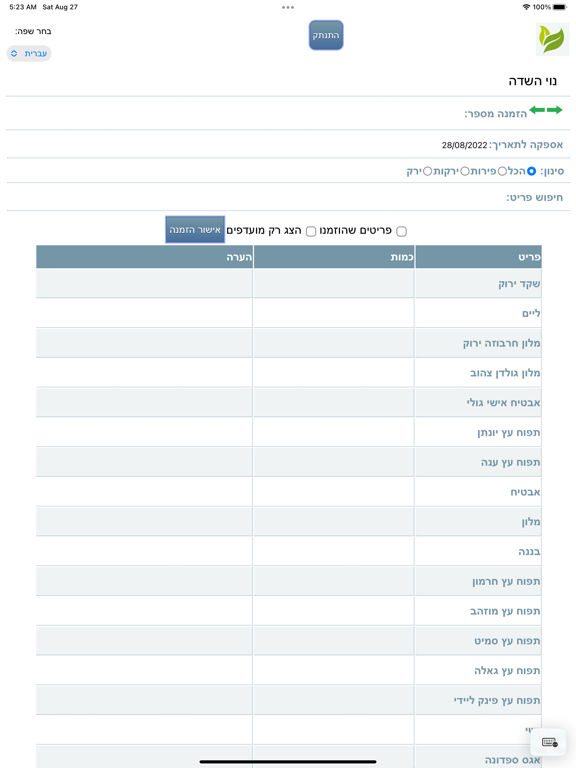Click the 'פריט' column header
576x768 pixels.
[478, 257]
